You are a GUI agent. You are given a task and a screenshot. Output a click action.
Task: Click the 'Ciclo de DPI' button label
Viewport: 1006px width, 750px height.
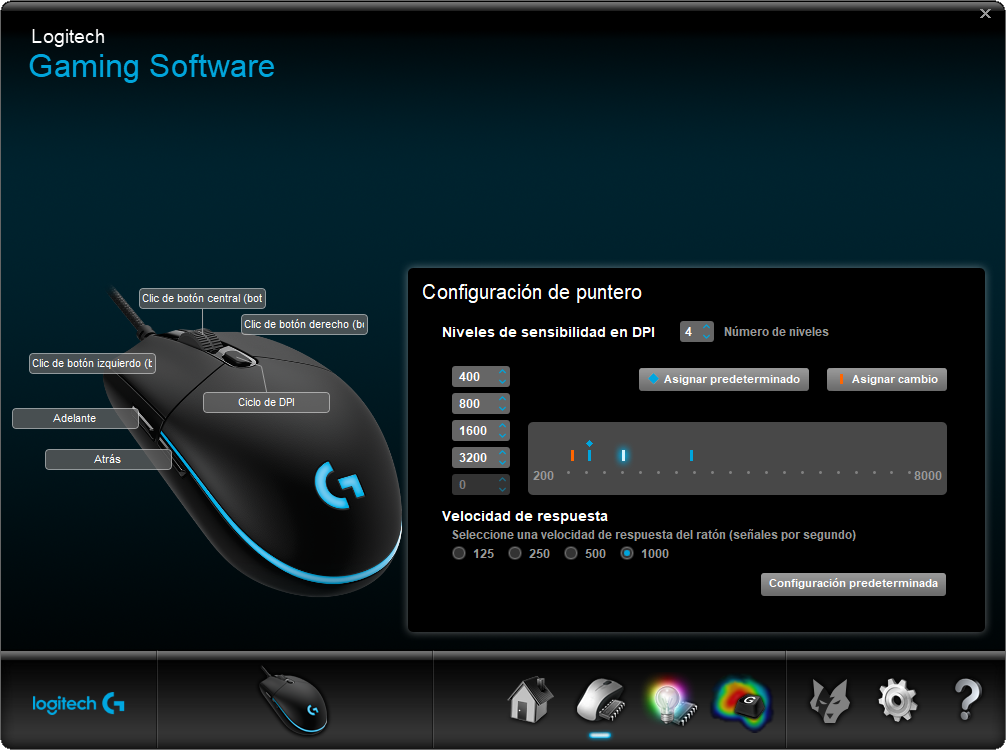tap(266, 402)
